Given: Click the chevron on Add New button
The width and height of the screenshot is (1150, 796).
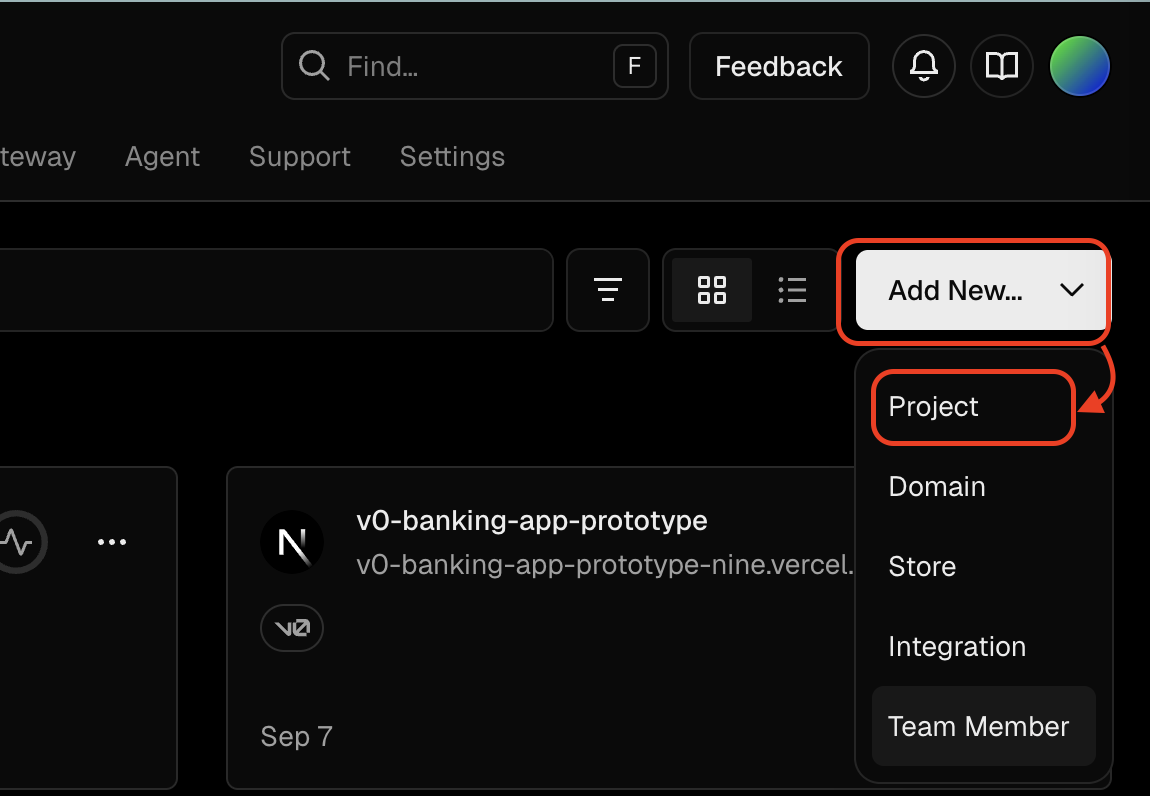Looking at the screenshot, I should click(x=1071, y=290).
